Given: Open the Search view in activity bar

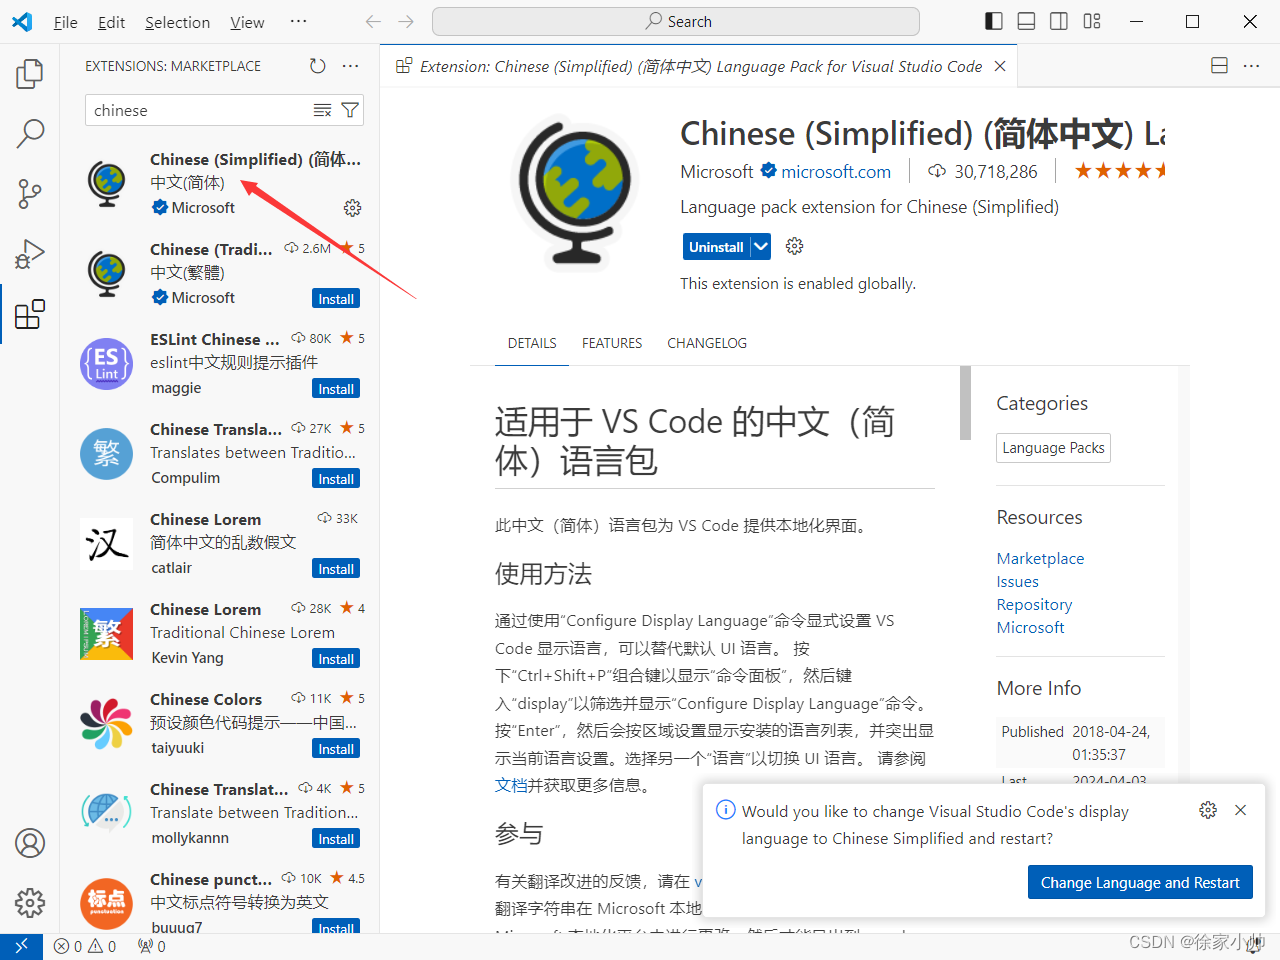Looking at the screenshot, I should pos(30,133).
